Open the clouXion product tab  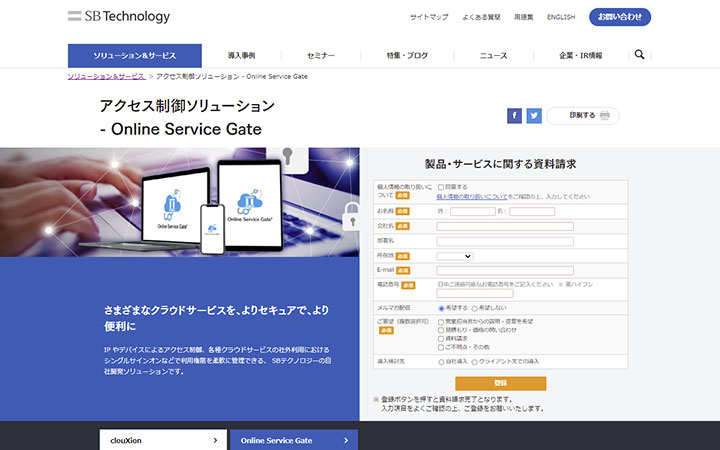[x=163, y=440]
